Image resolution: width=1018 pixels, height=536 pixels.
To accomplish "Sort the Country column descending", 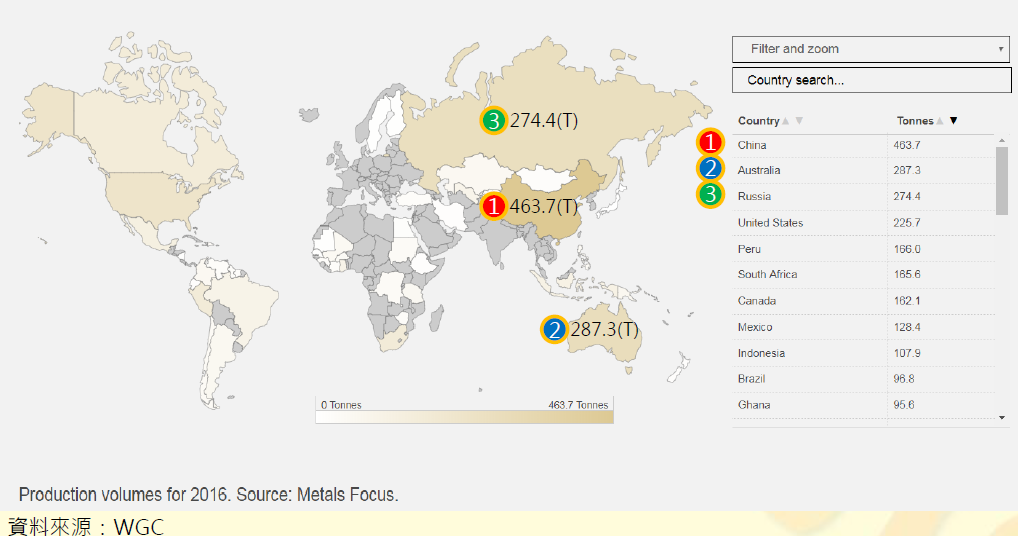I will pyautogui.click(x=799, y=121).
